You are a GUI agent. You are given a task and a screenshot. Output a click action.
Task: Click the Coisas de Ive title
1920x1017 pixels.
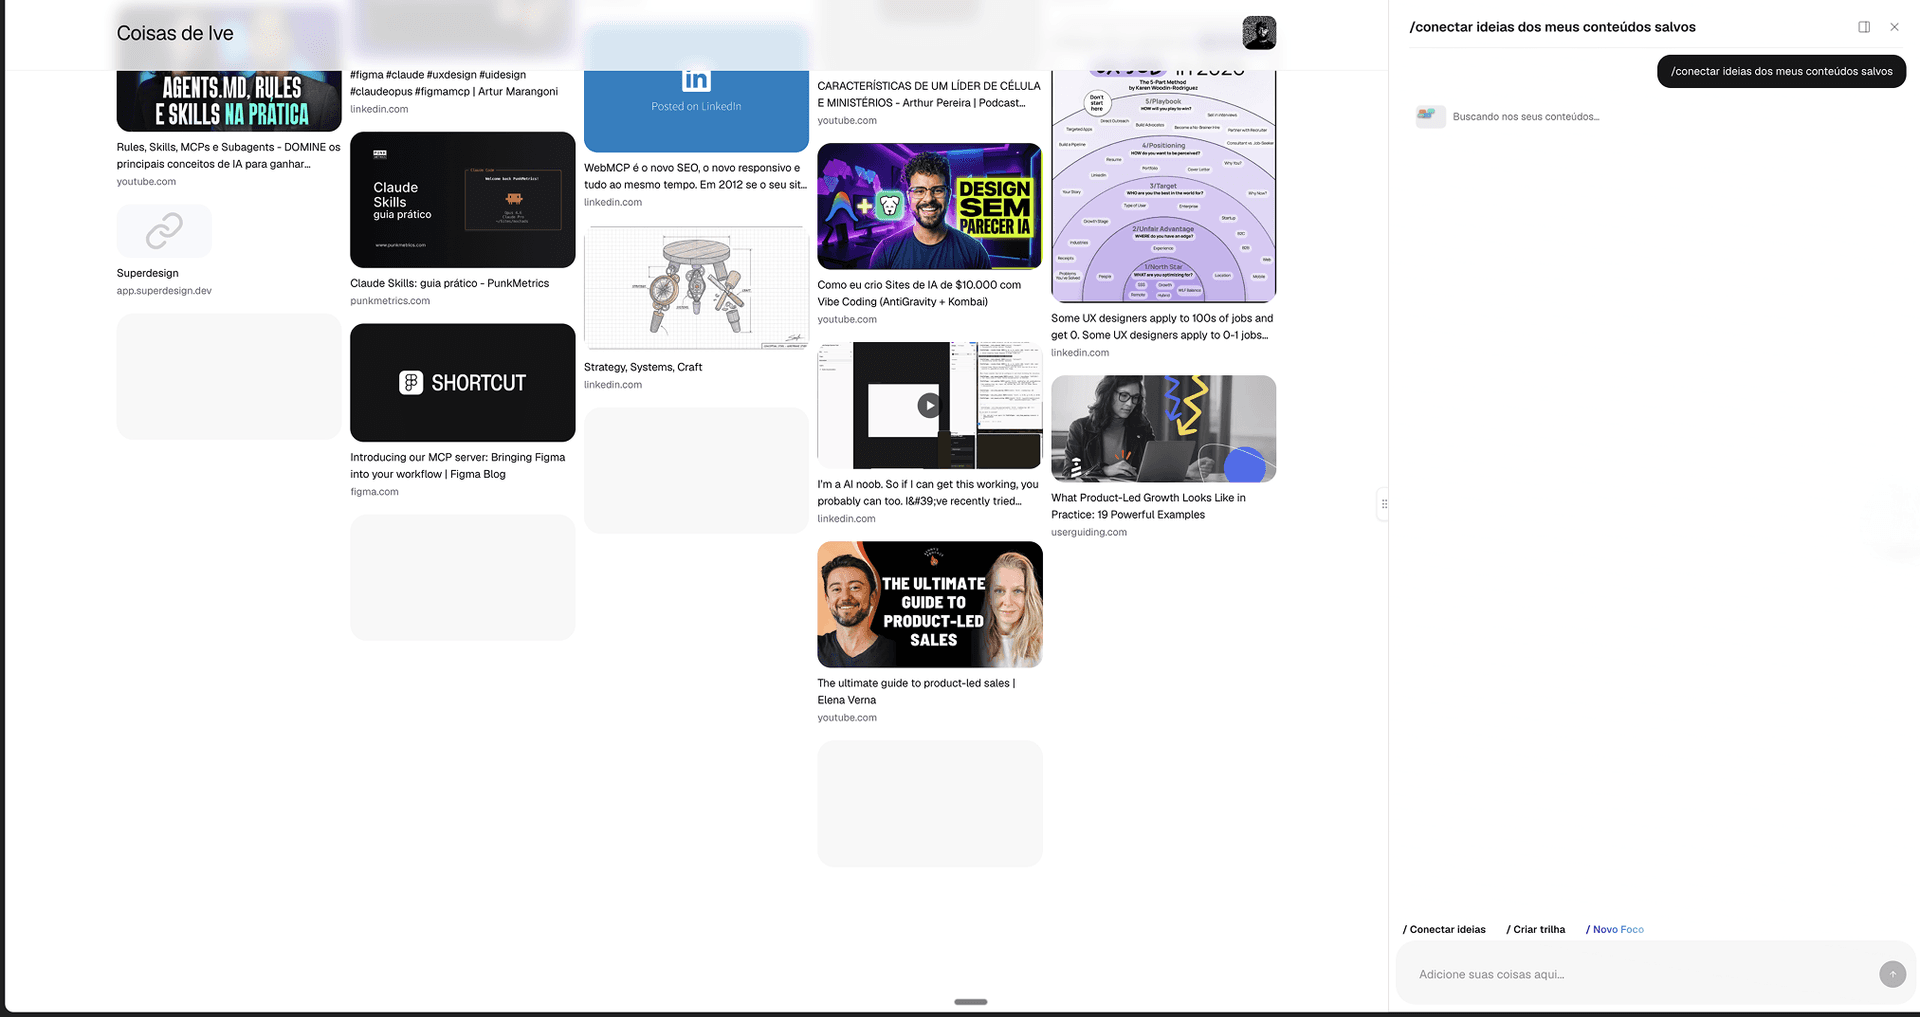click(x=175, y=33)
